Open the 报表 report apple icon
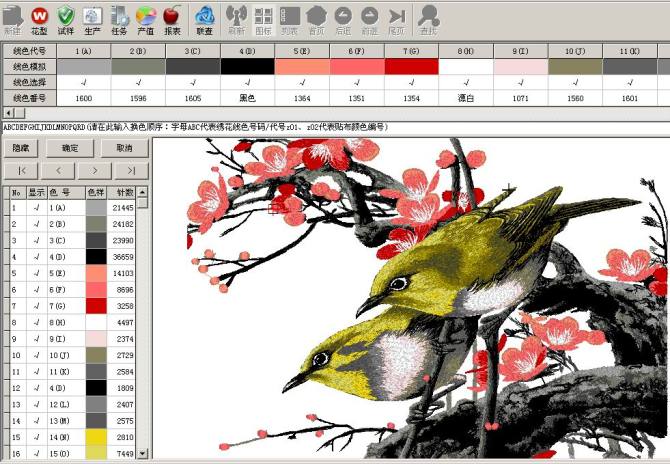Image resolution: width=670 pixels, height=464 pixels. 171,18
